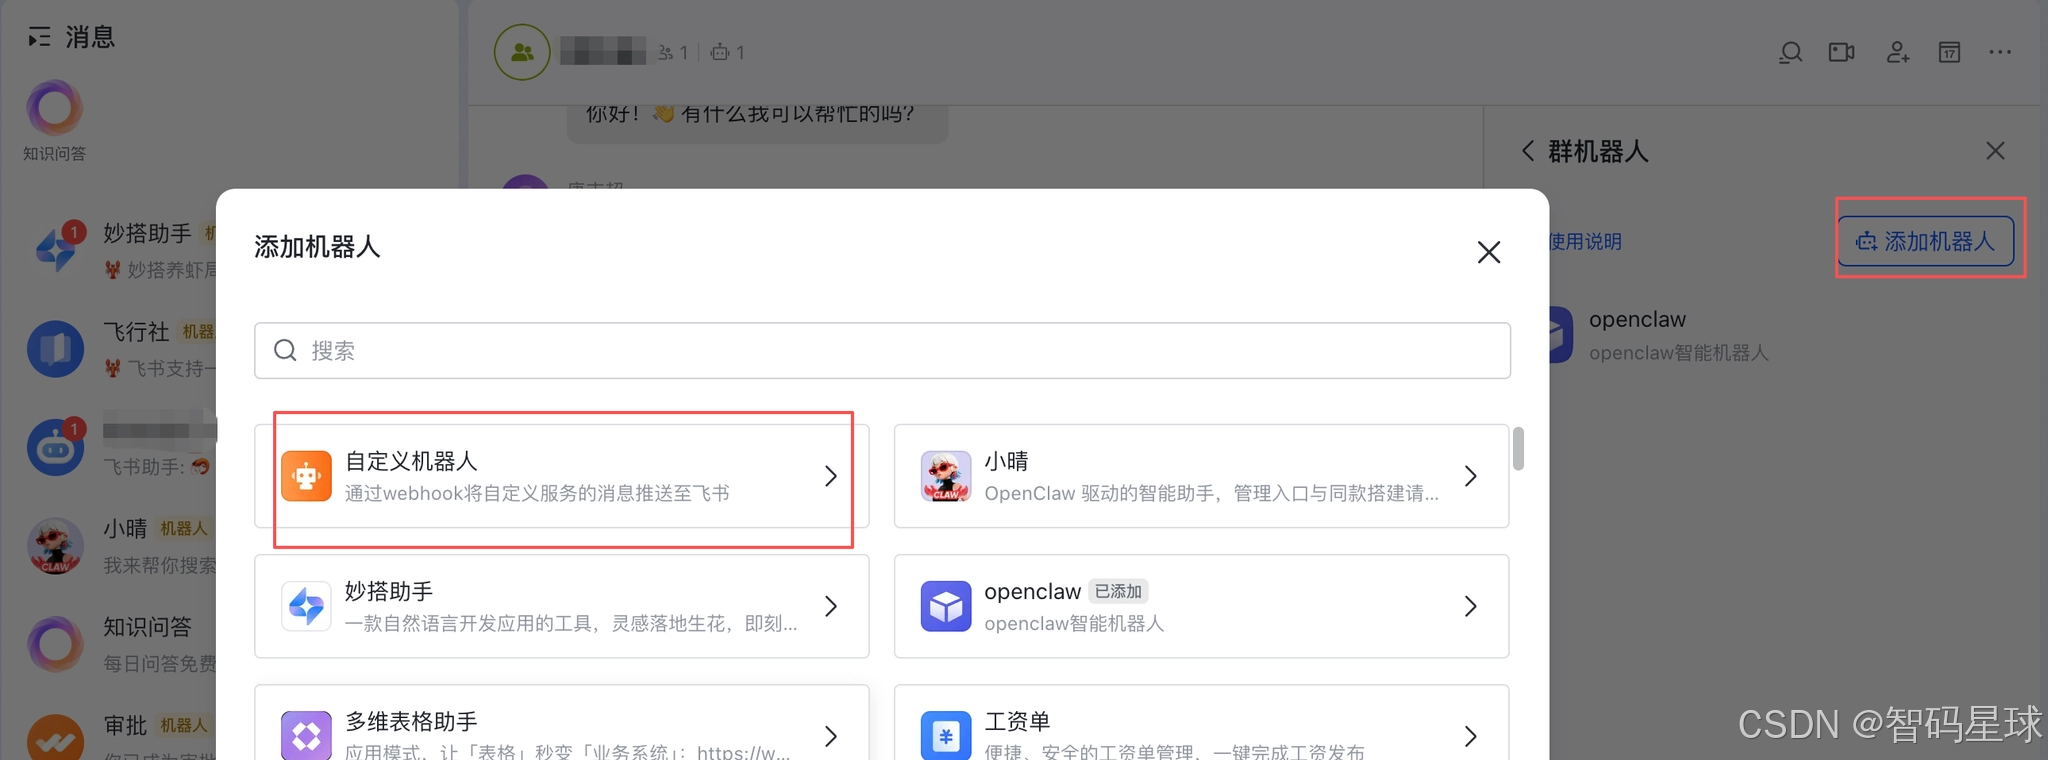Start a video meeting from chat header

pos(1842,52)
